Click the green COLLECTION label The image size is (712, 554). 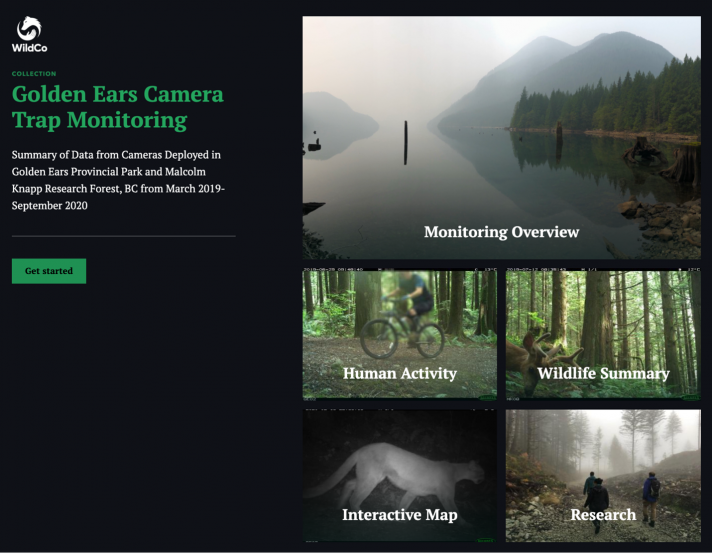pos(34,74)
